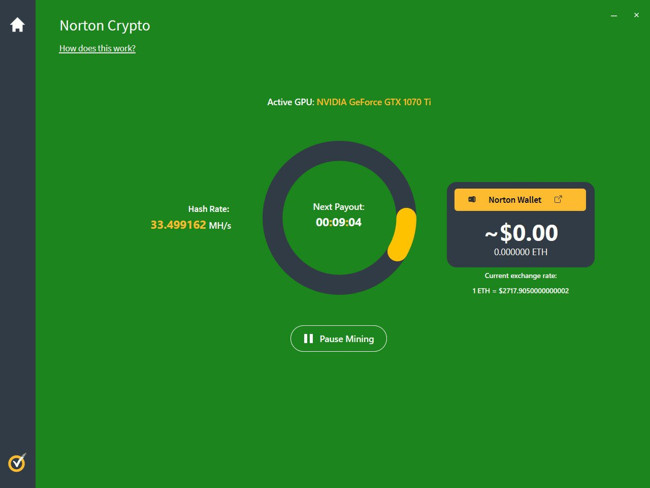Click the 'Current exchange rate:' label
This screenshot has height=488, width=650.
tap(521, 276)
